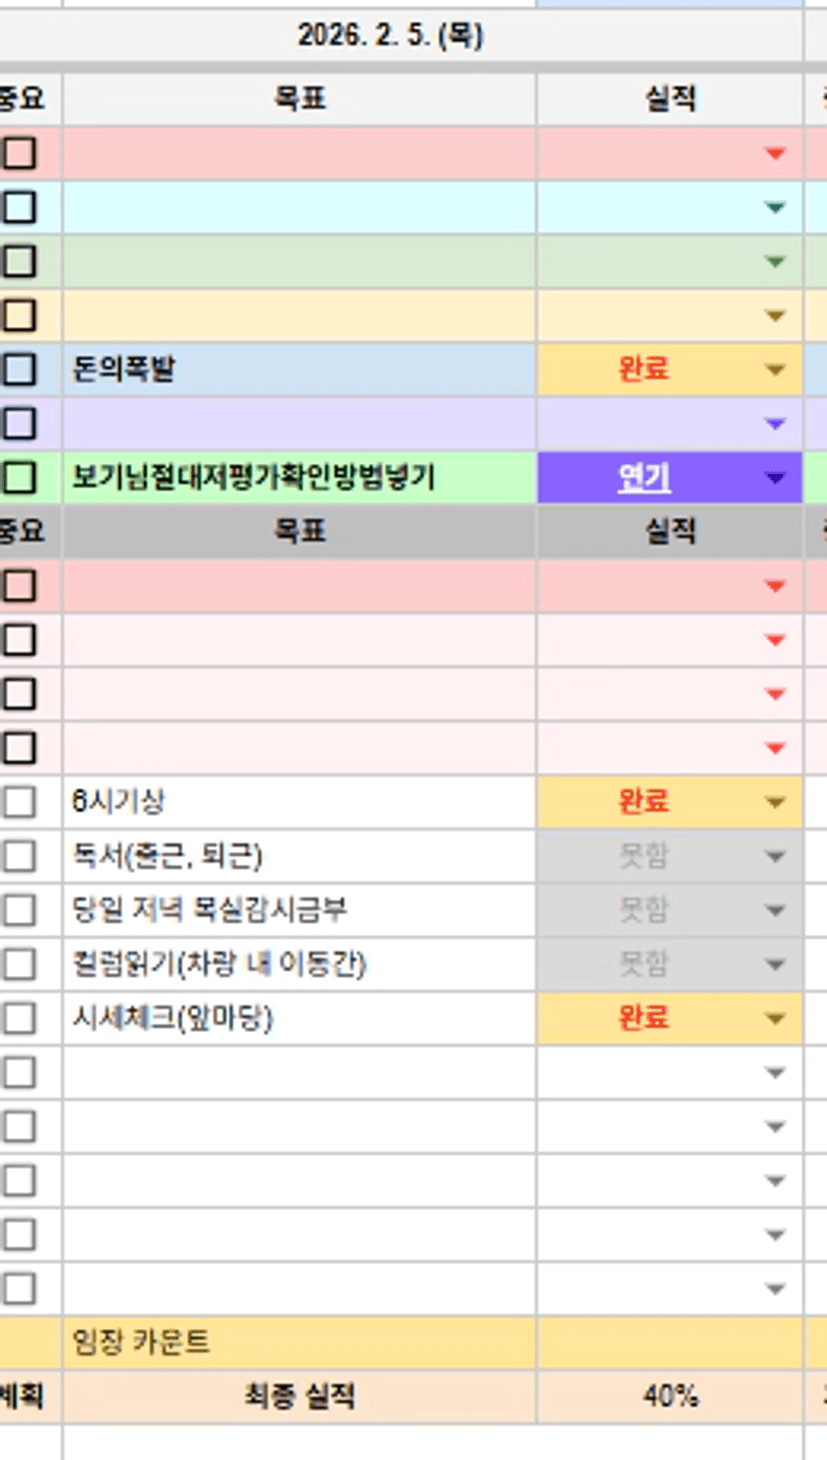
Task: Open the 못함 dropdown for 컬럼읽기(차량 내 이동간)
Action: (x=774, y=964)
